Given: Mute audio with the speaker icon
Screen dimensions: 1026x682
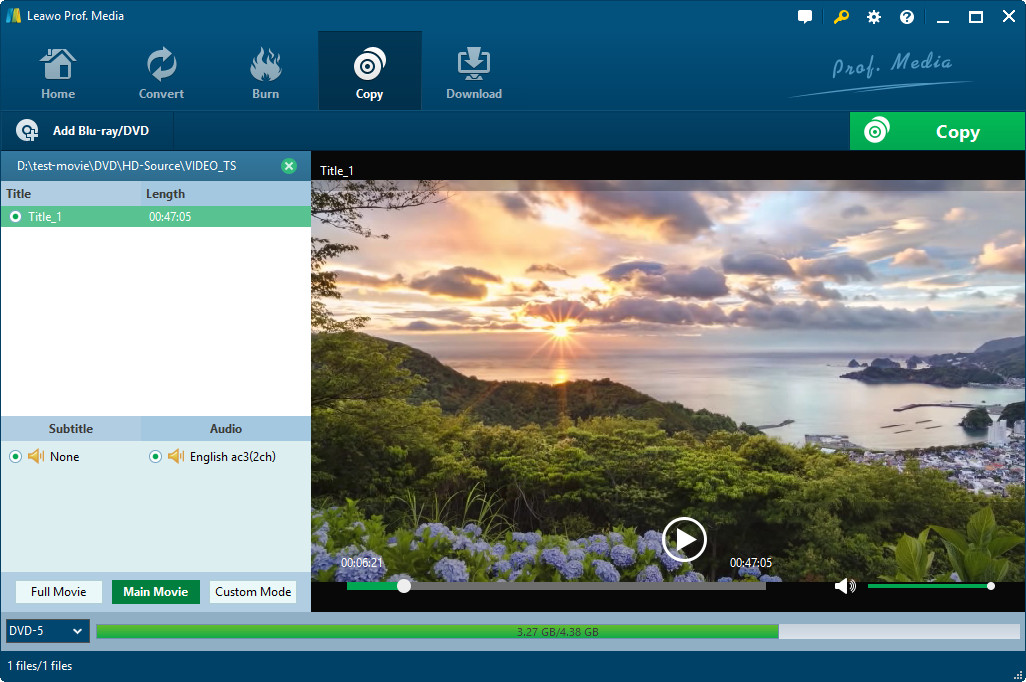Looking at the screenshot, I should 845,586.
